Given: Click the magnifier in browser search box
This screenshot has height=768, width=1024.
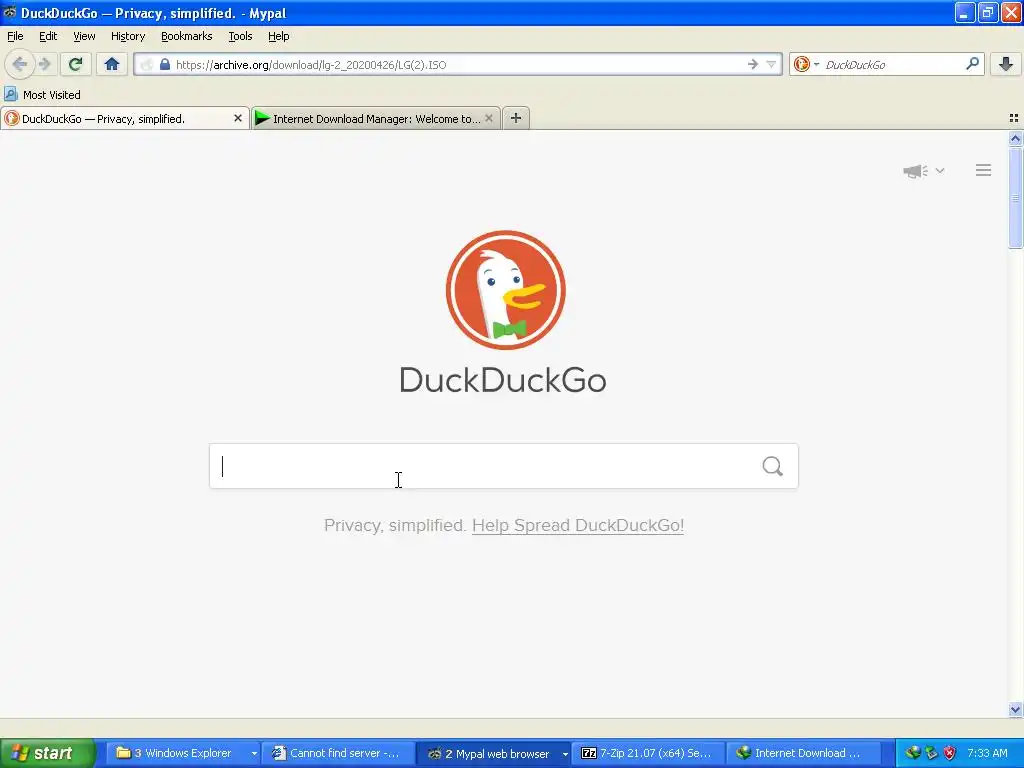Looking at the screenshot, I should point(972,64).
